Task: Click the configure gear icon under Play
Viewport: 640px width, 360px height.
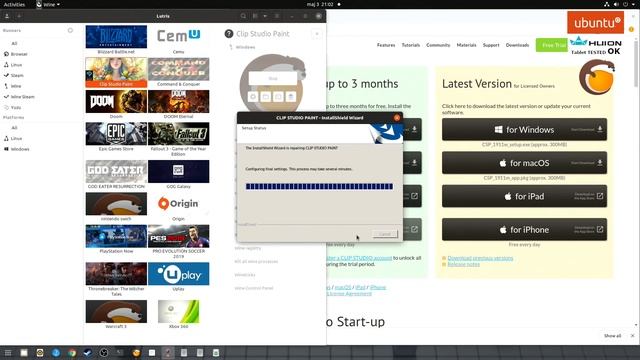Action: click(x=253, y=97)
